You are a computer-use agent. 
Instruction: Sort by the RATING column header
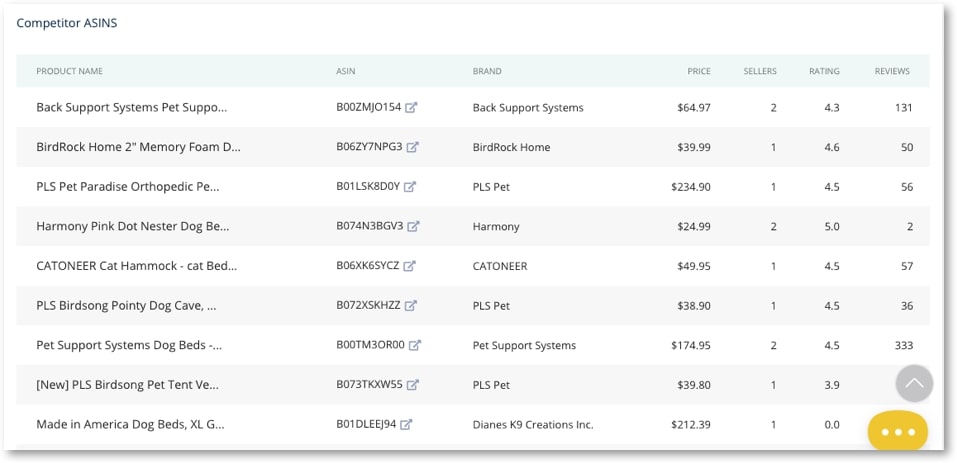(x=824, y=71)
